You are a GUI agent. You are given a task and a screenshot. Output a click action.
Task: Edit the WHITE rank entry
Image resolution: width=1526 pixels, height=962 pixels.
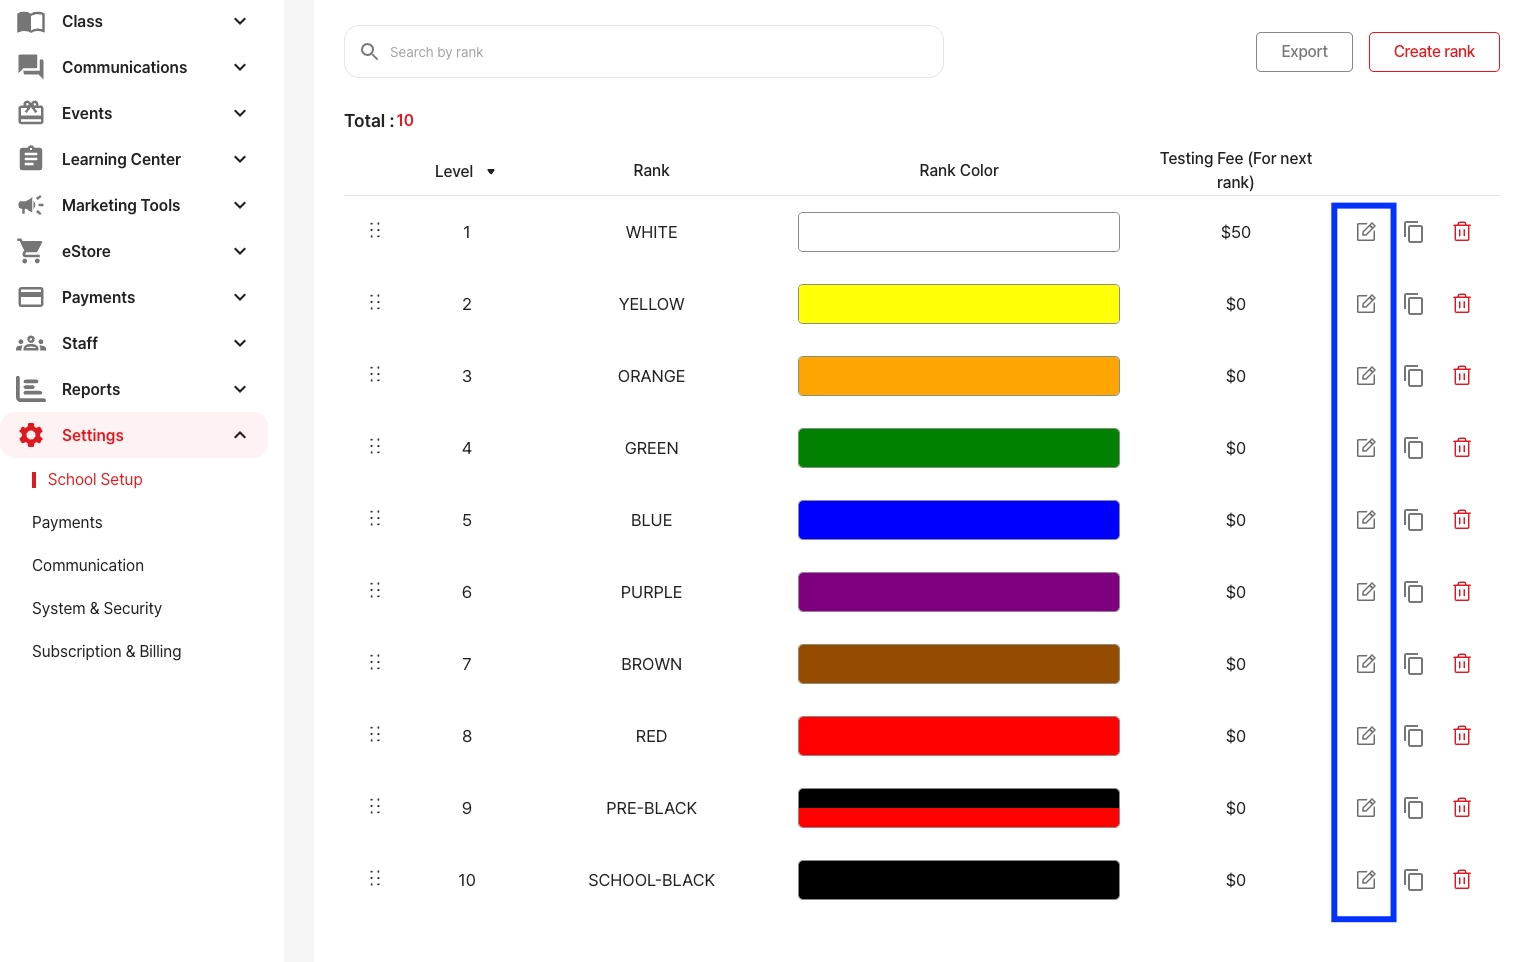pyautogui.click(x=1366, y=231)
